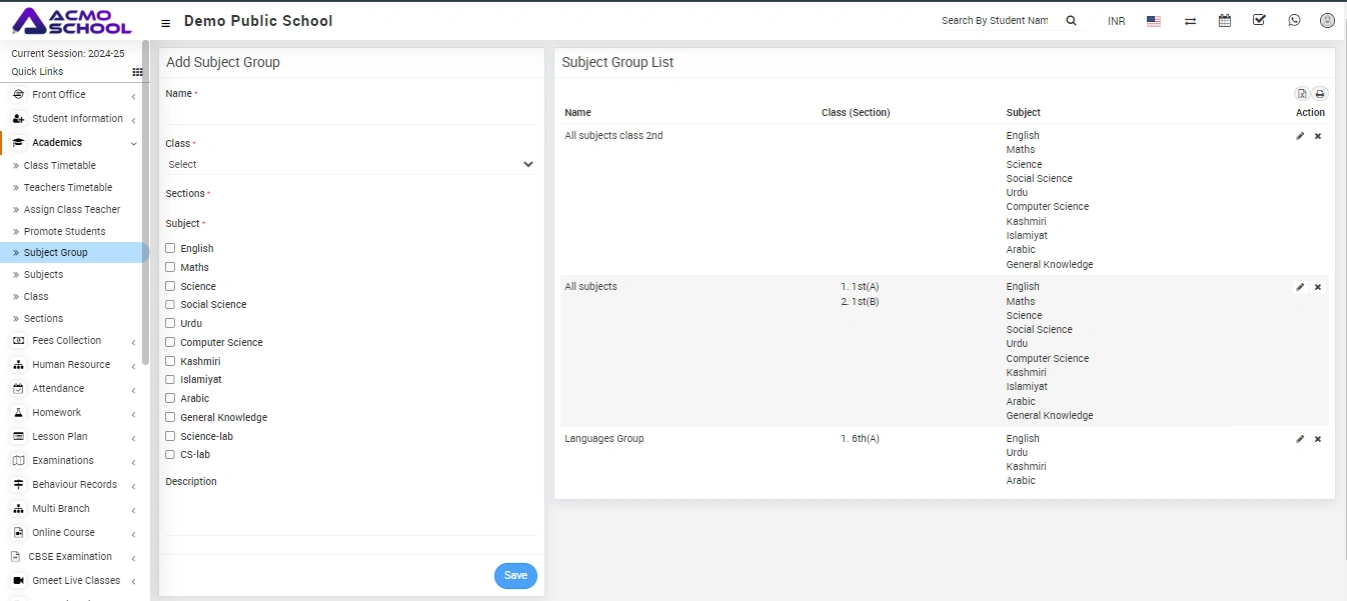Click the Name input field
1347x601 pixels.
pyautogui.click(x=350, y=113)
